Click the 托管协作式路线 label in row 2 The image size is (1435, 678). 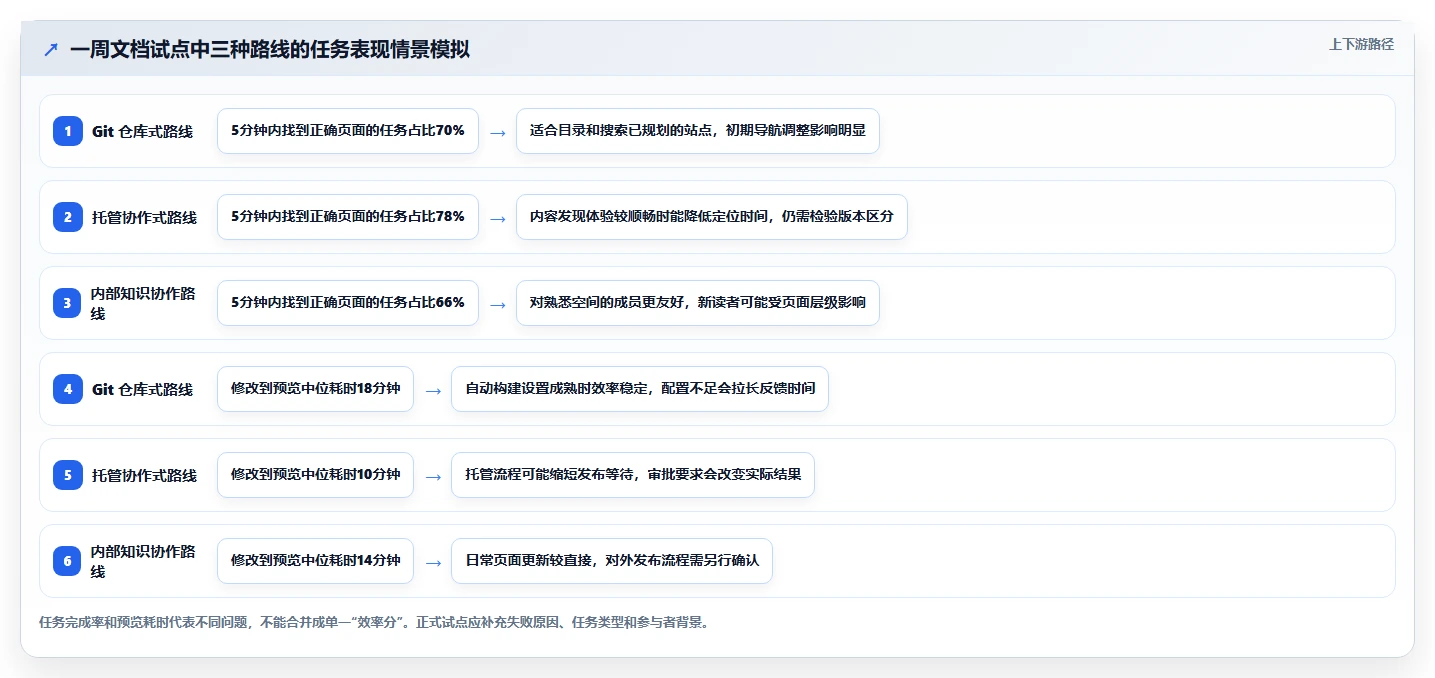(144, 217)
